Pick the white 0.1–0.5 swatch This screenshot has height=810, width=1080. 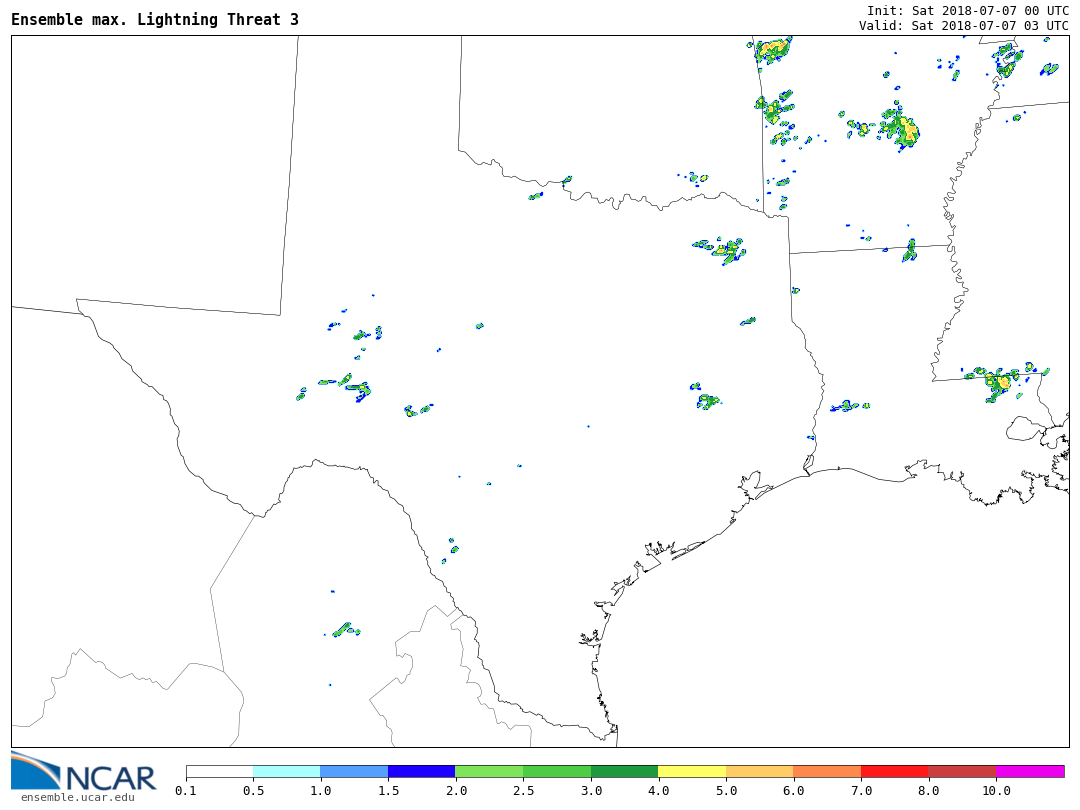(219, 771)
